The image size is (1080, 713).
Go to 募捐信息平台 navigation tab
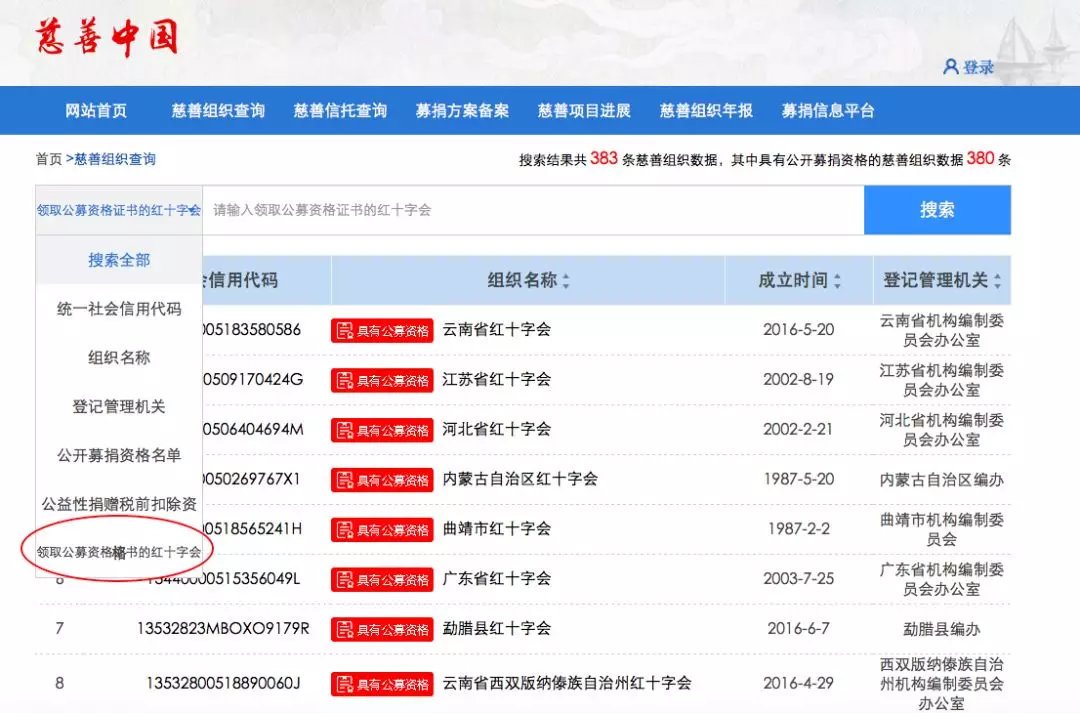click(x=828, y=111)
